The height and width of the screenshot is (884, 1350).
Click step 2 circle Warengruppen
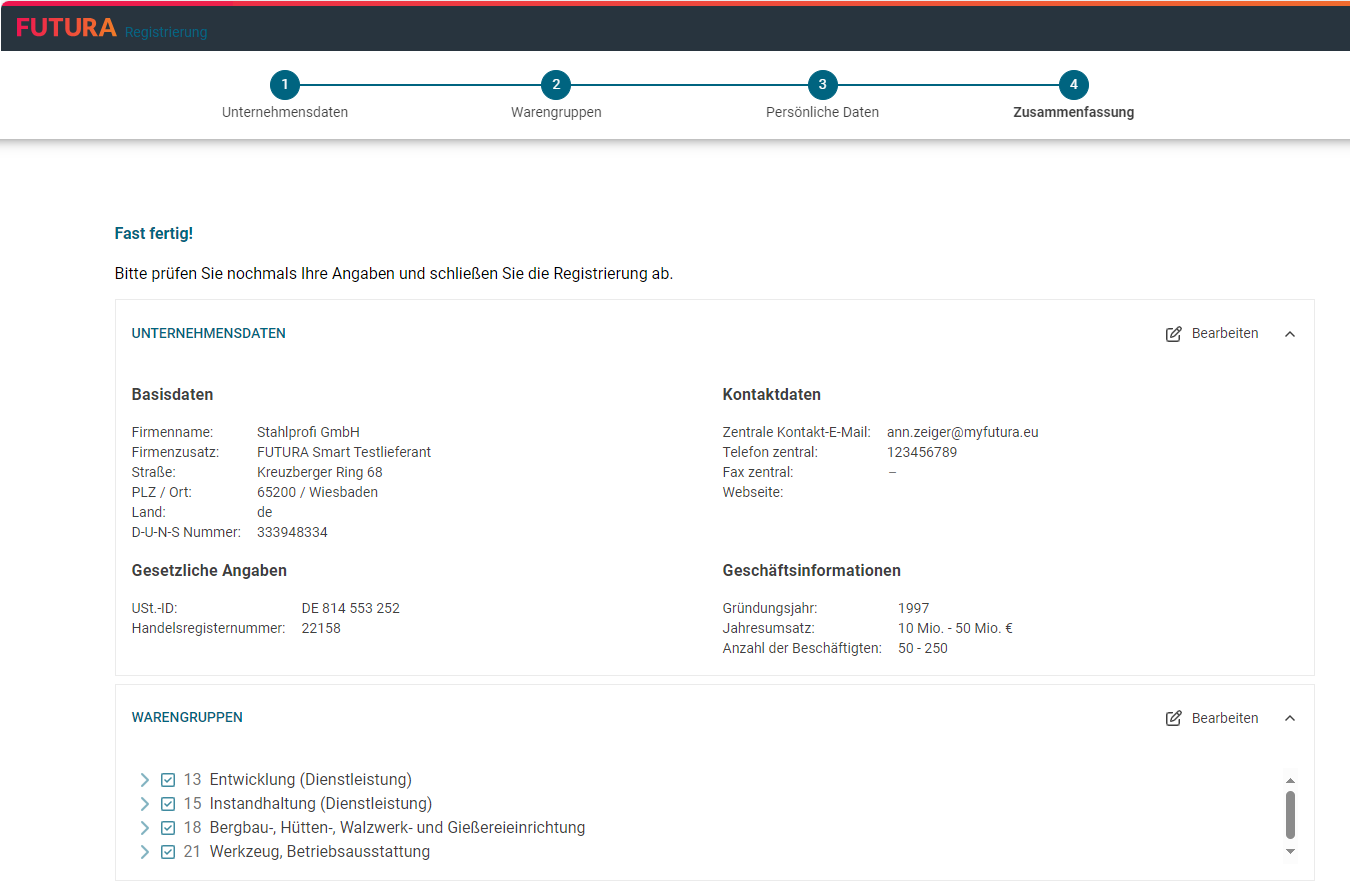(556, 85)
